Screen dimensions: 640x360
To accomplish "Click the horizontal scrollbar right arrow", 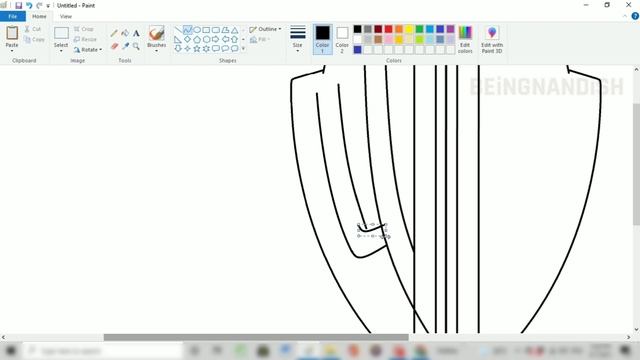I will click(629, 337).
